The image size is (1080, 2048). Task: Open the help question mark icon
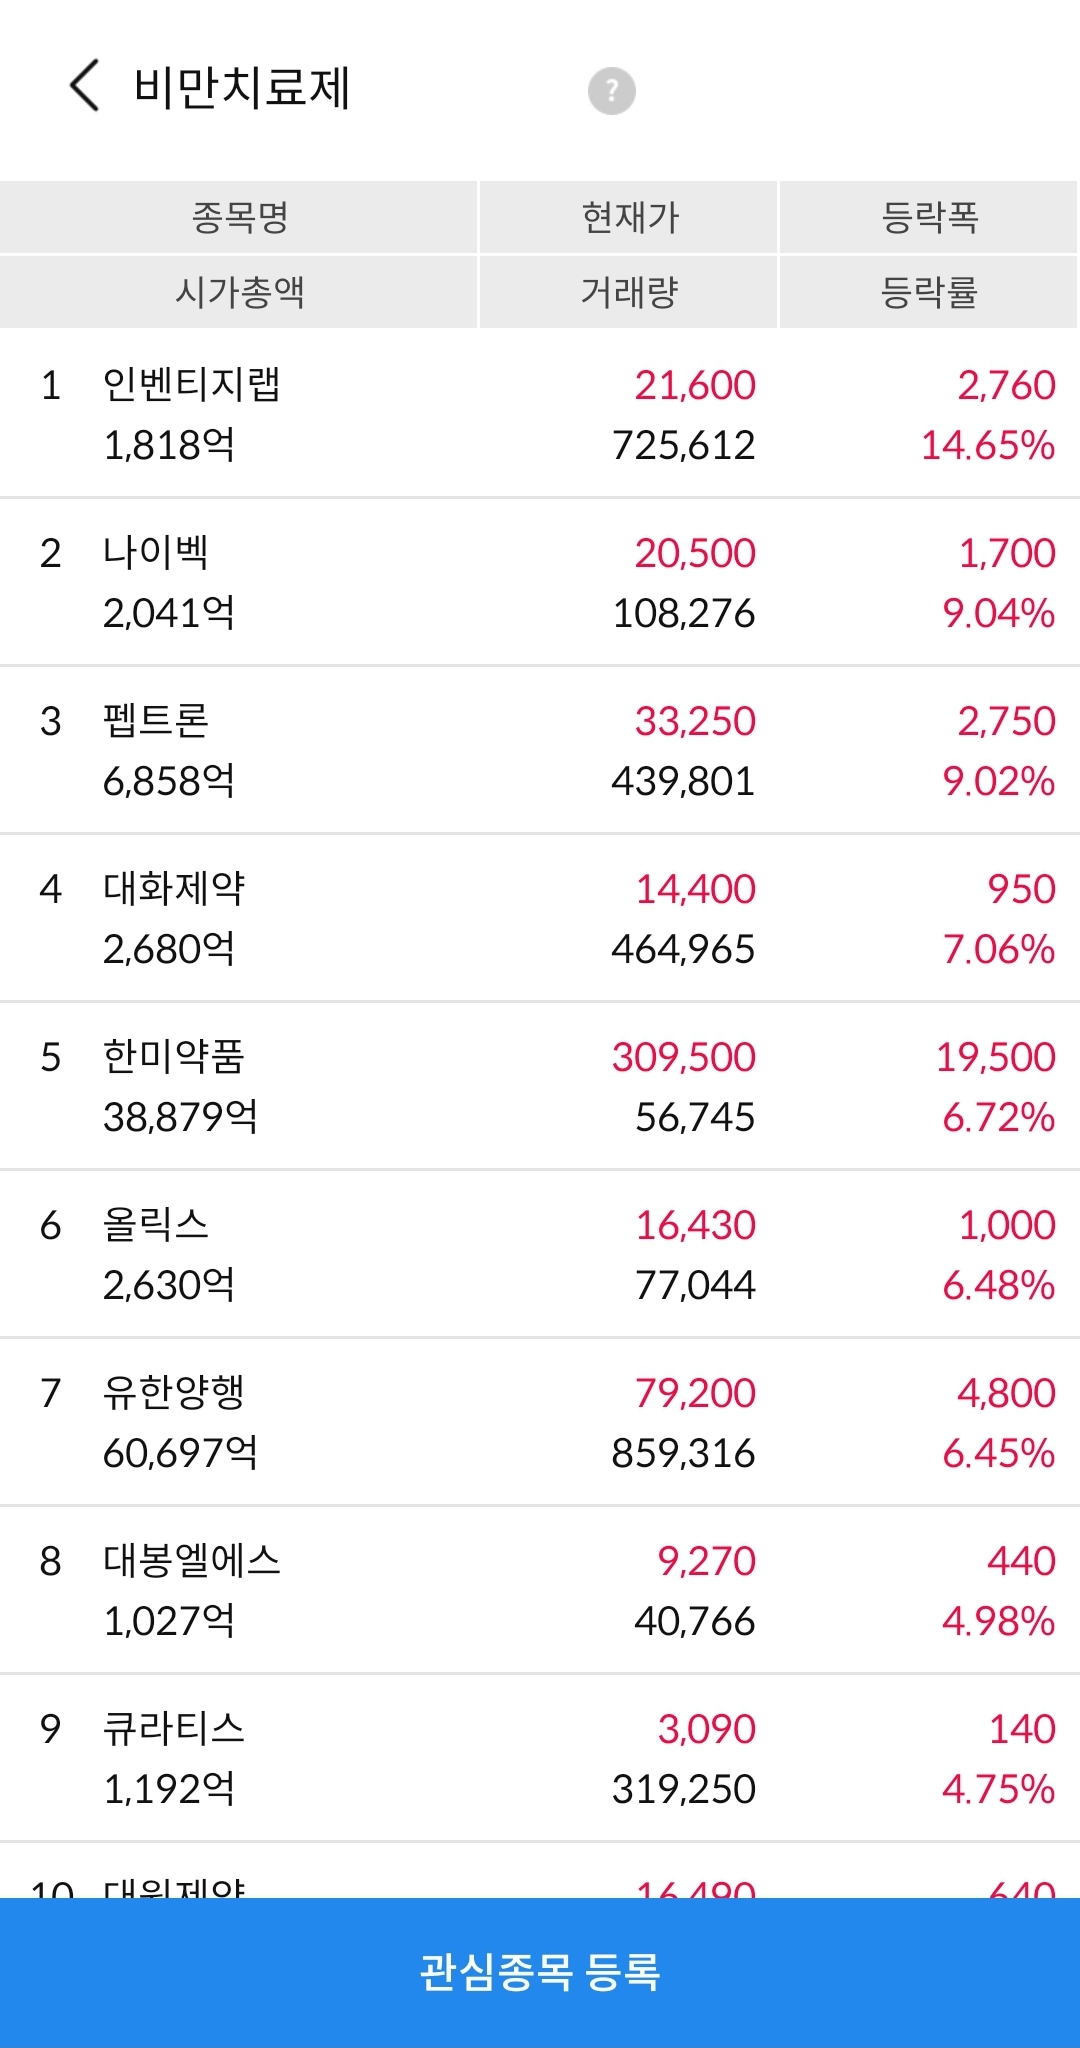[x=611, y=91]
